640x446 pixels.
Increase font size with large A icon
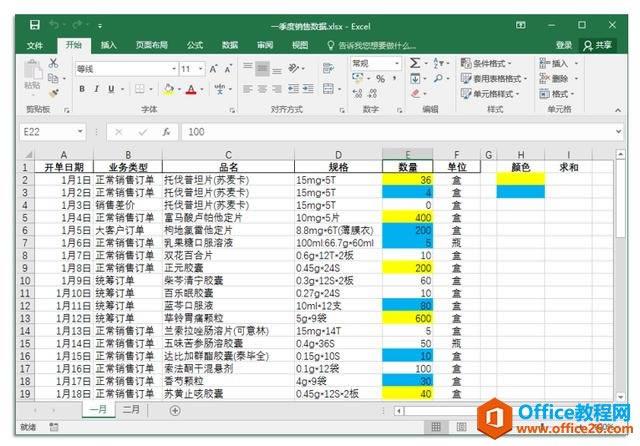click(x=213, y=69)
